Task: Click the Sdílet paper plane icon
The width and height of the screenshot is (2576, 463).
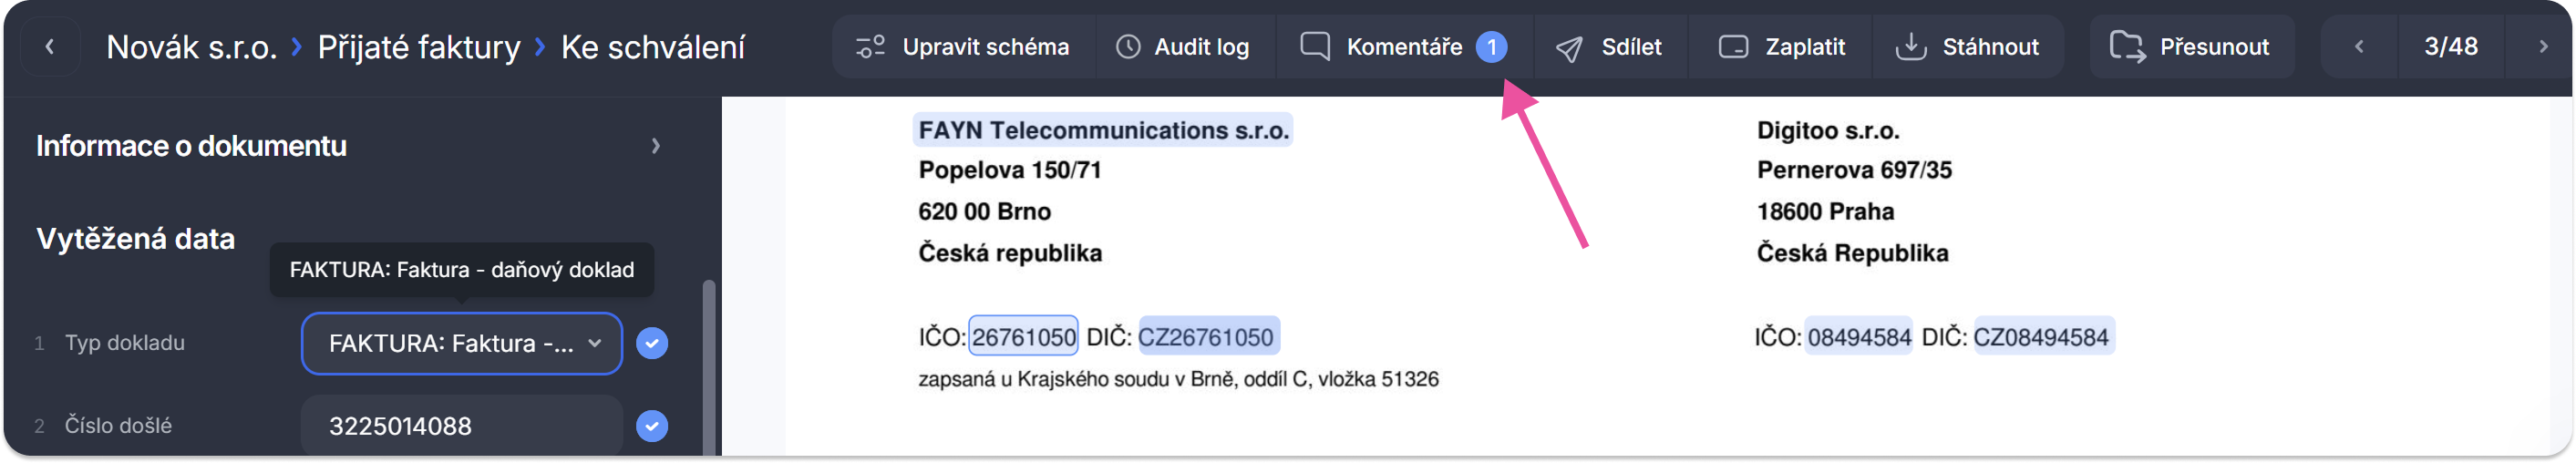Action: pos(1569,48)
